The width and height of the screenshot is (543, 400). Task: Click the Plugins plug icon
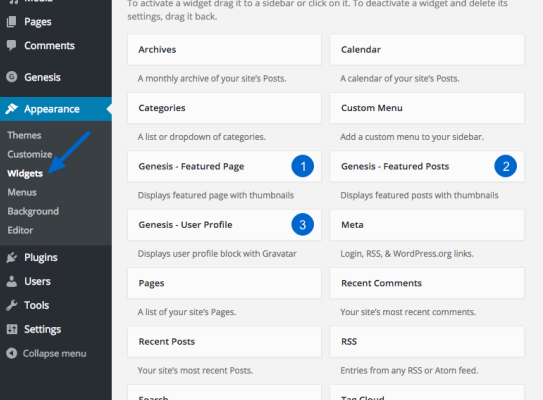click(11, 257)
